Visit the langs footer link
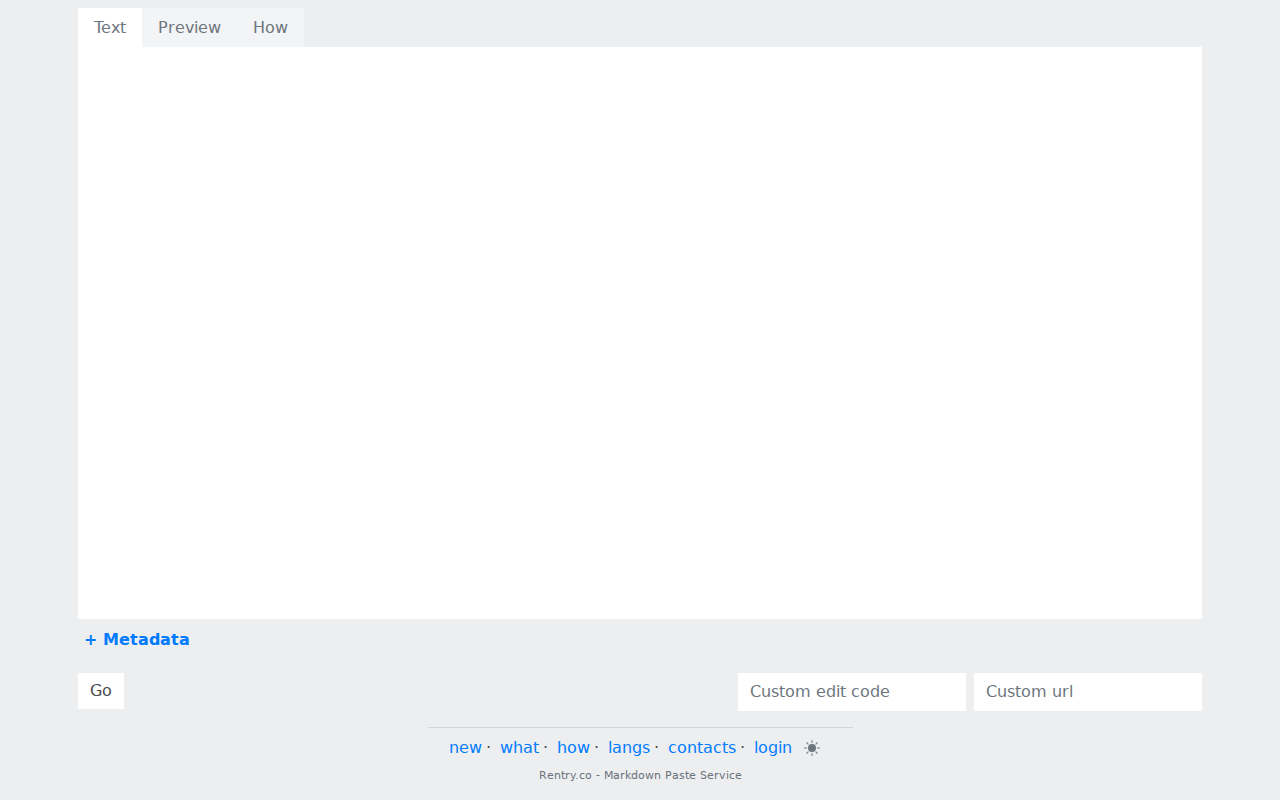This screenshot has height=800, width=1280. tap(628, 748)
